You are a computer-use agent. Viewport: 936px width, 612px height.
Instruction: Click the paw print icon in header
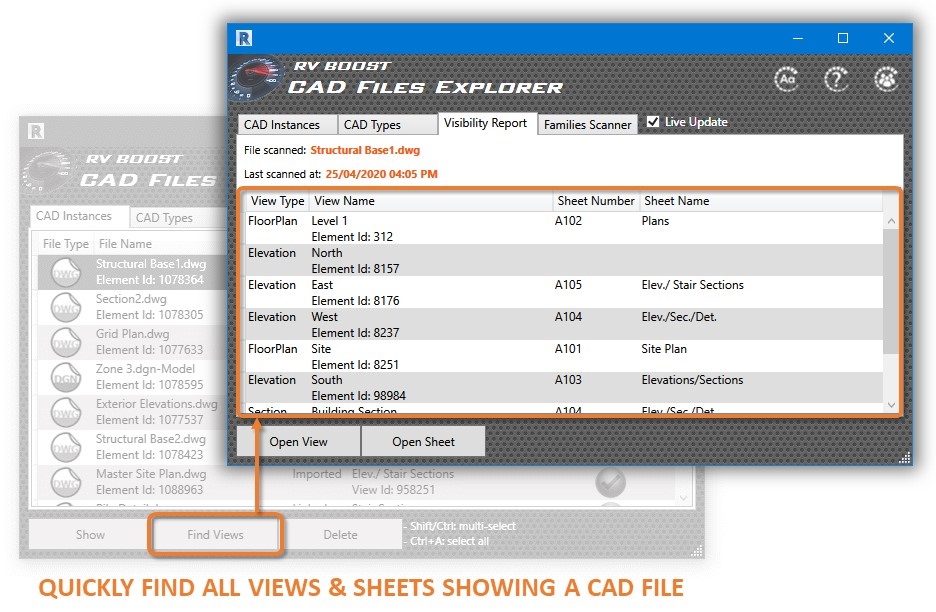[x=886, y=79]
